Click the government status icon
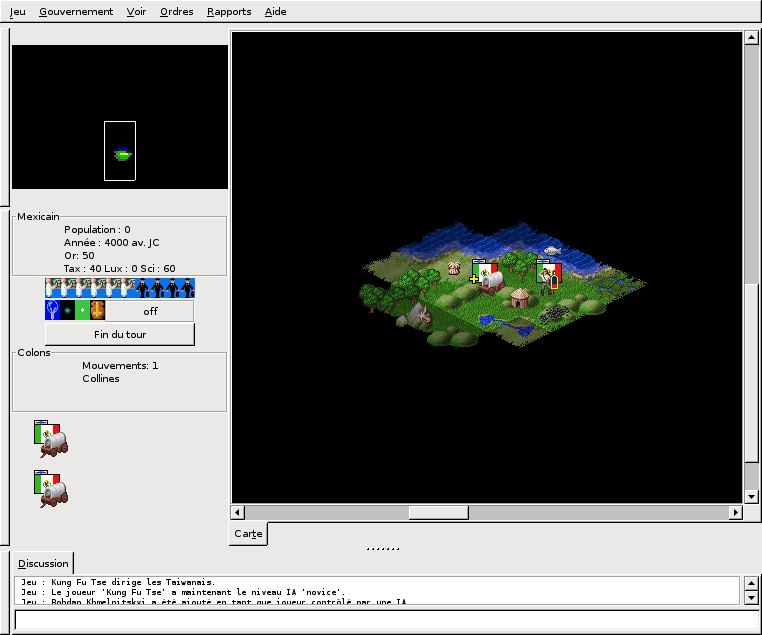Screen dimensions: 762x635 pyautogui.click(x=97, y=310)
